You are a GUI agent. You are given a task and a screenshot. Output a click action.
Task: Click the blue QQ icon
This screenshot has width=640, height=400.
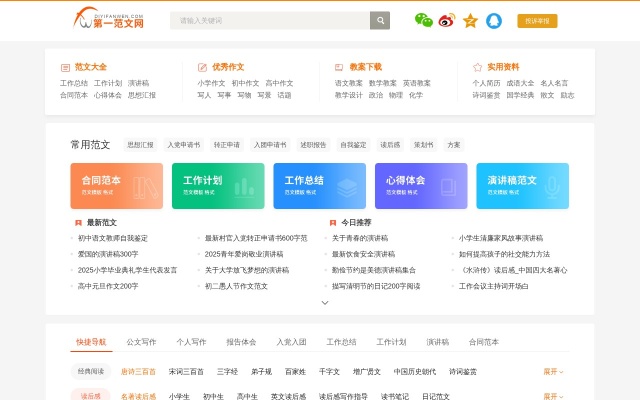(x=493, y=20)
